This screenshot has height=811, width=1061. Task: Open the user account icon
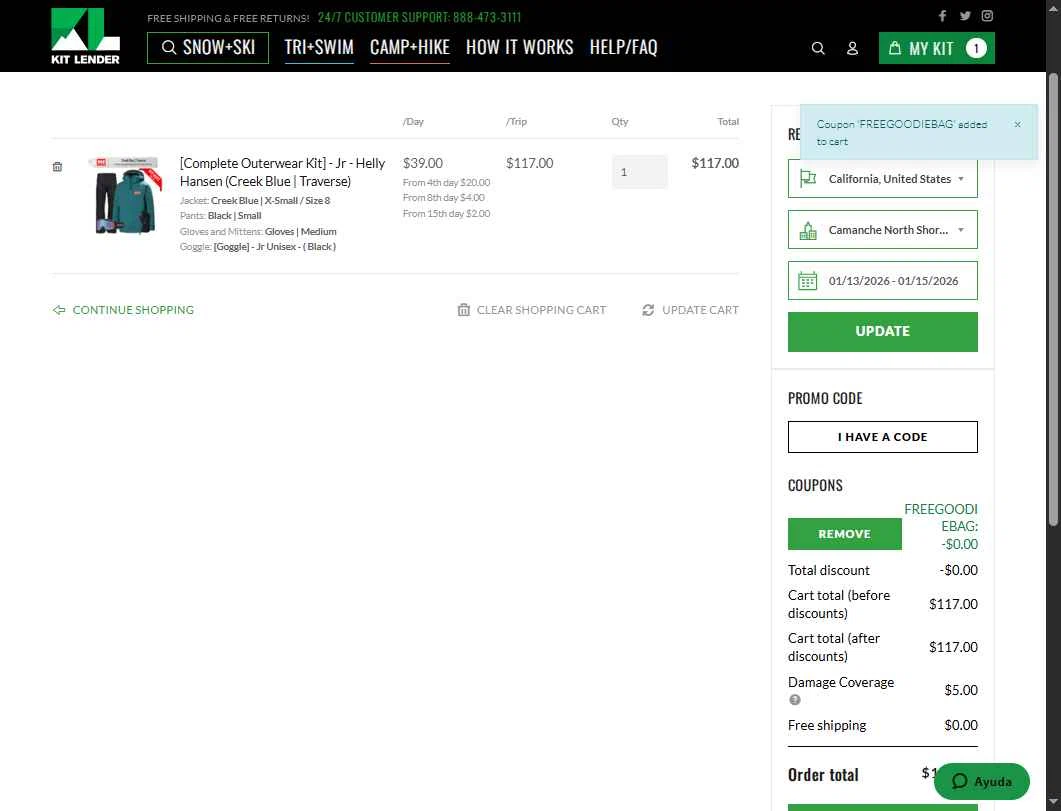(x=853, y=48)
